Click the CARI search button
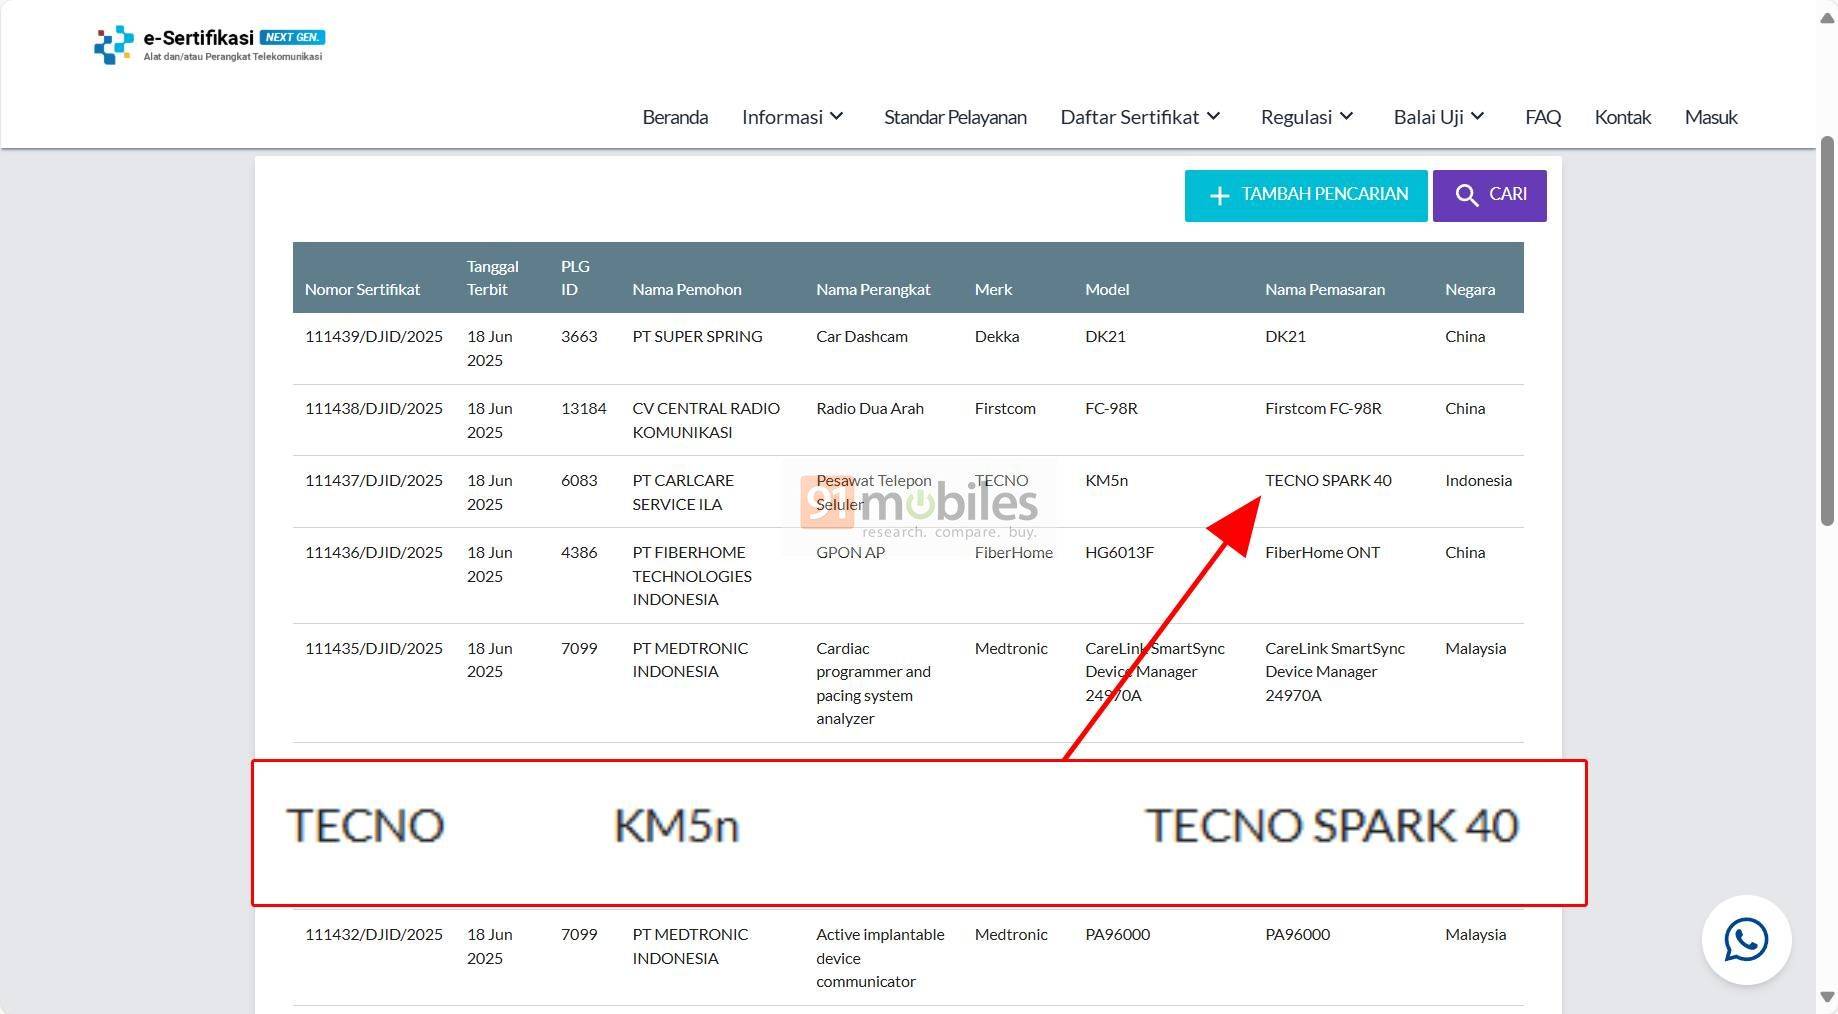This screenshot has width=1838, height=1014. click(x=1489, y=196)
